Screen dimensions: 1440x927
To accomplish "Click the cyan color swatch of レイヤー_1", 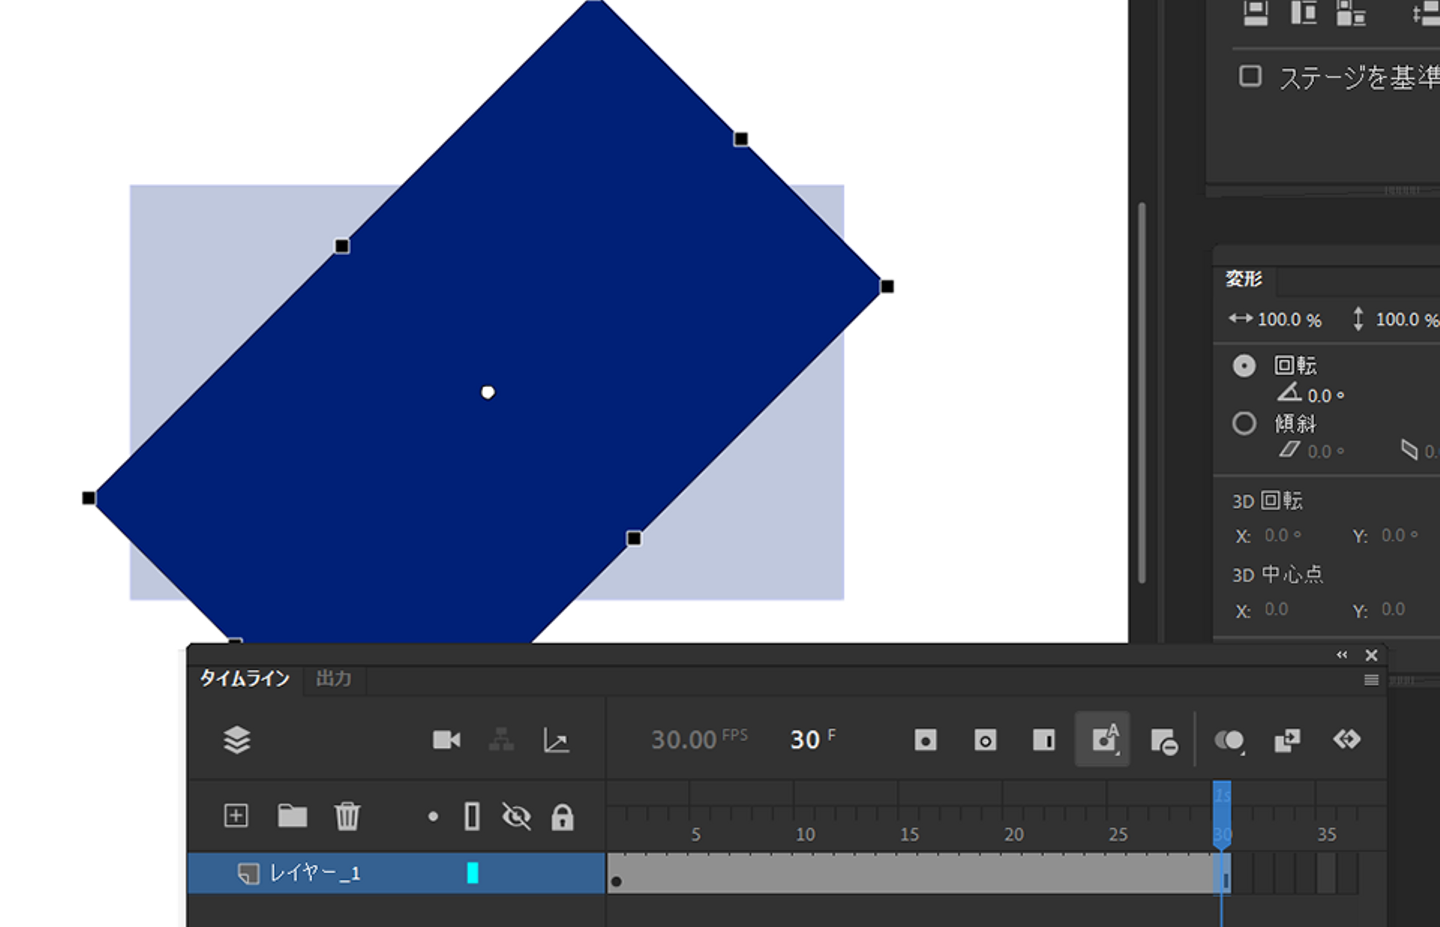I will point(473,873).
